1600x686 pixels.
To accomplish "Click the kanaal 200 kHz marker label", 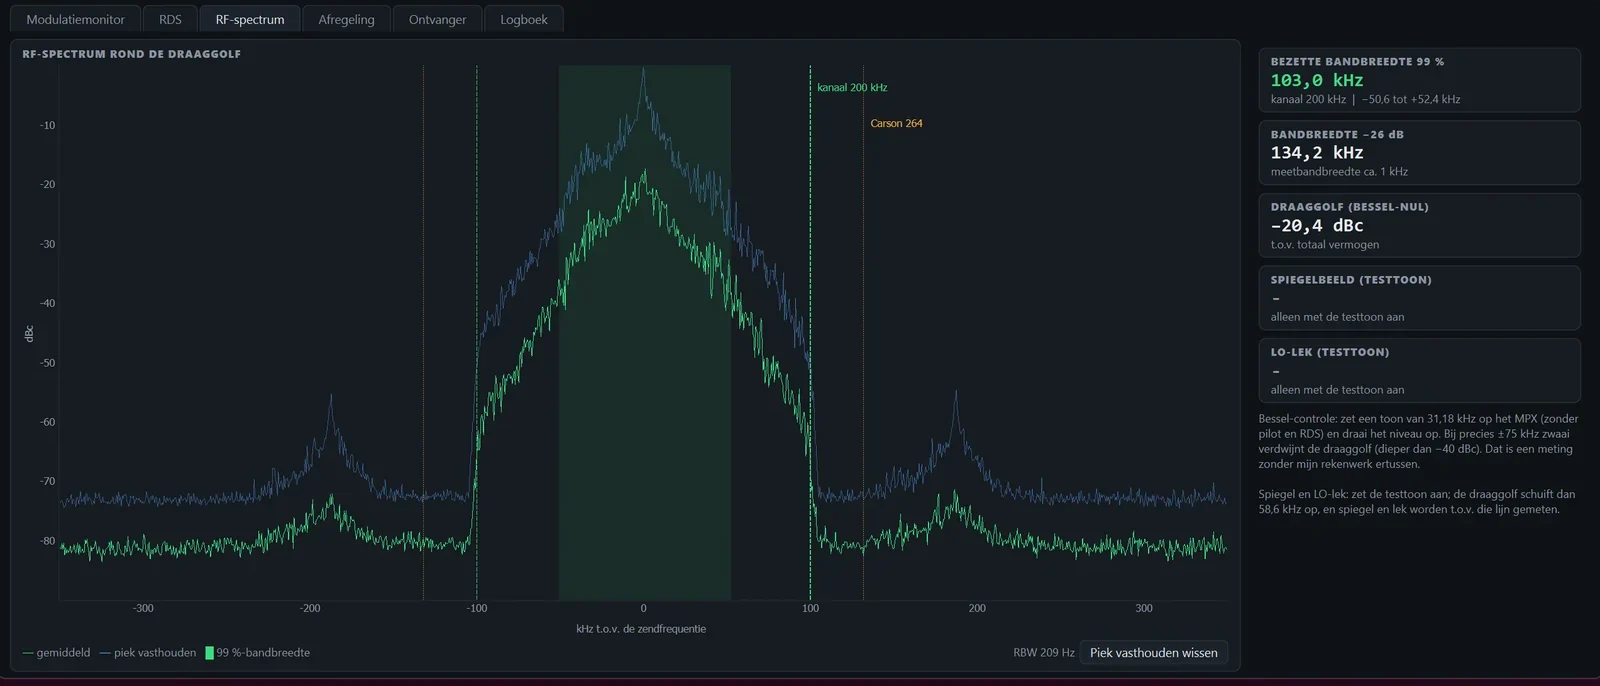I will point(852,88).
